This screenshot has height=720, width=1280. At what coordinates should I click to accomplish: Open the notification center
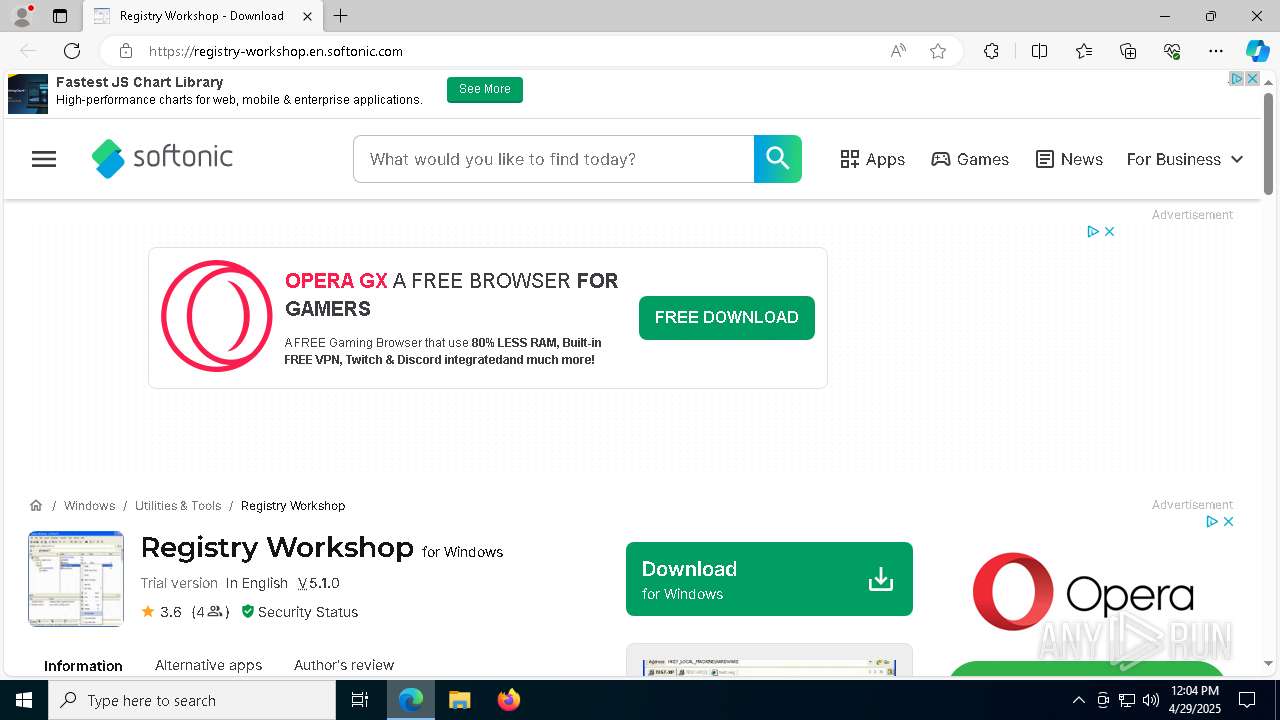pyautogui.click(x=1247, y=700)
